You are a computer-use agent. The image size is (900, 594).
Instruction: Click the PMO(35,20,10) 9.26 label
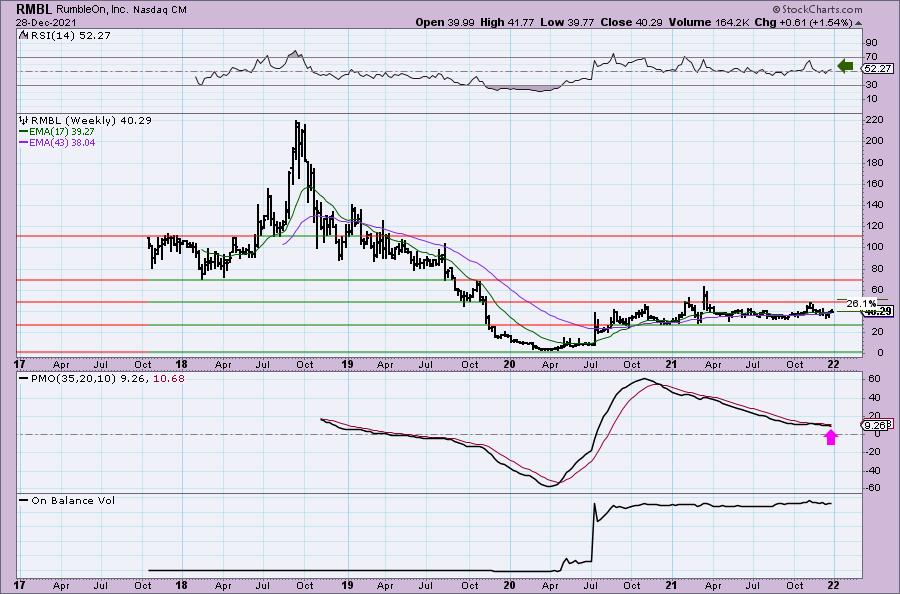click(x=90, y=379)
